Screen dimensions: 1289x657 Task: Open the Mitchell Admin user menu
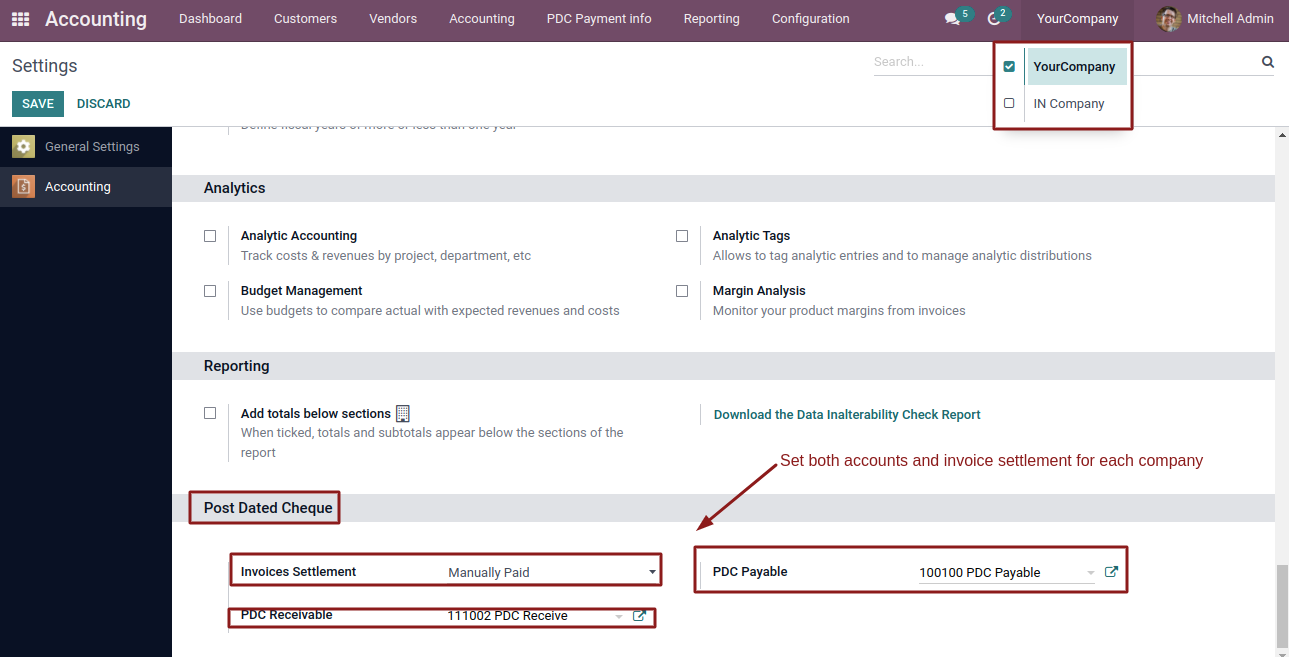[1214, 19]
